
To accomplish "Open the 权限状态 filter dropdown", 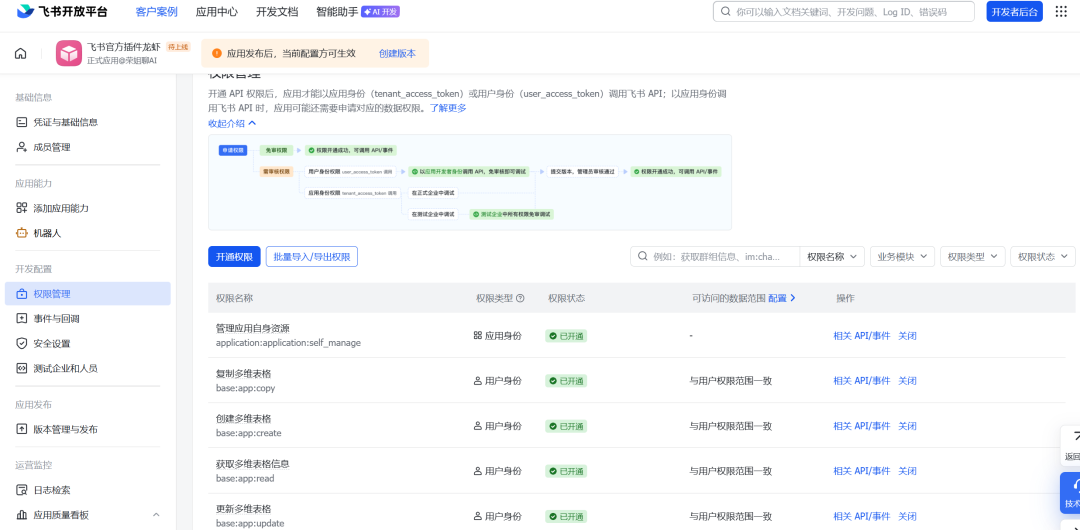I will pyautogui.click(x=1043, y=256).
